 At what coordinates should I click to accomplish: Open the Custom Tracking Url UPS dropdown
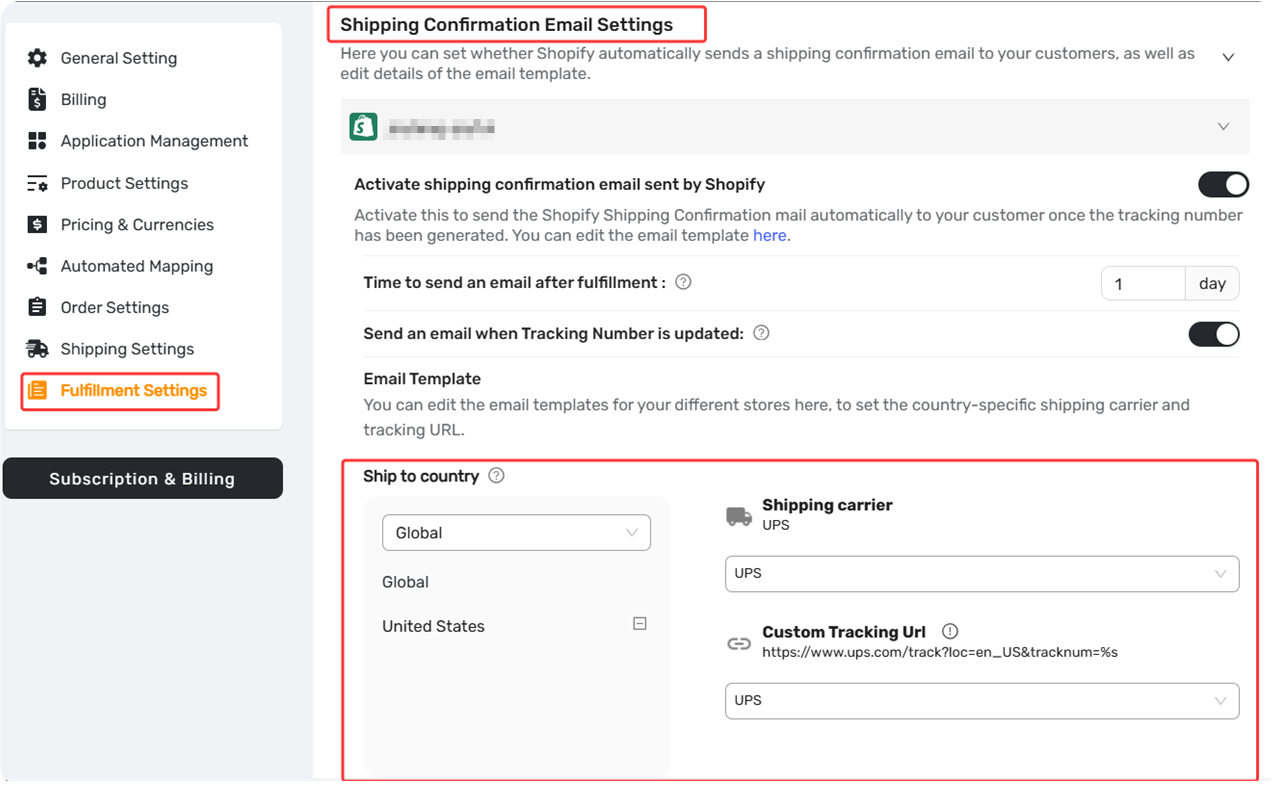(982, 701)
